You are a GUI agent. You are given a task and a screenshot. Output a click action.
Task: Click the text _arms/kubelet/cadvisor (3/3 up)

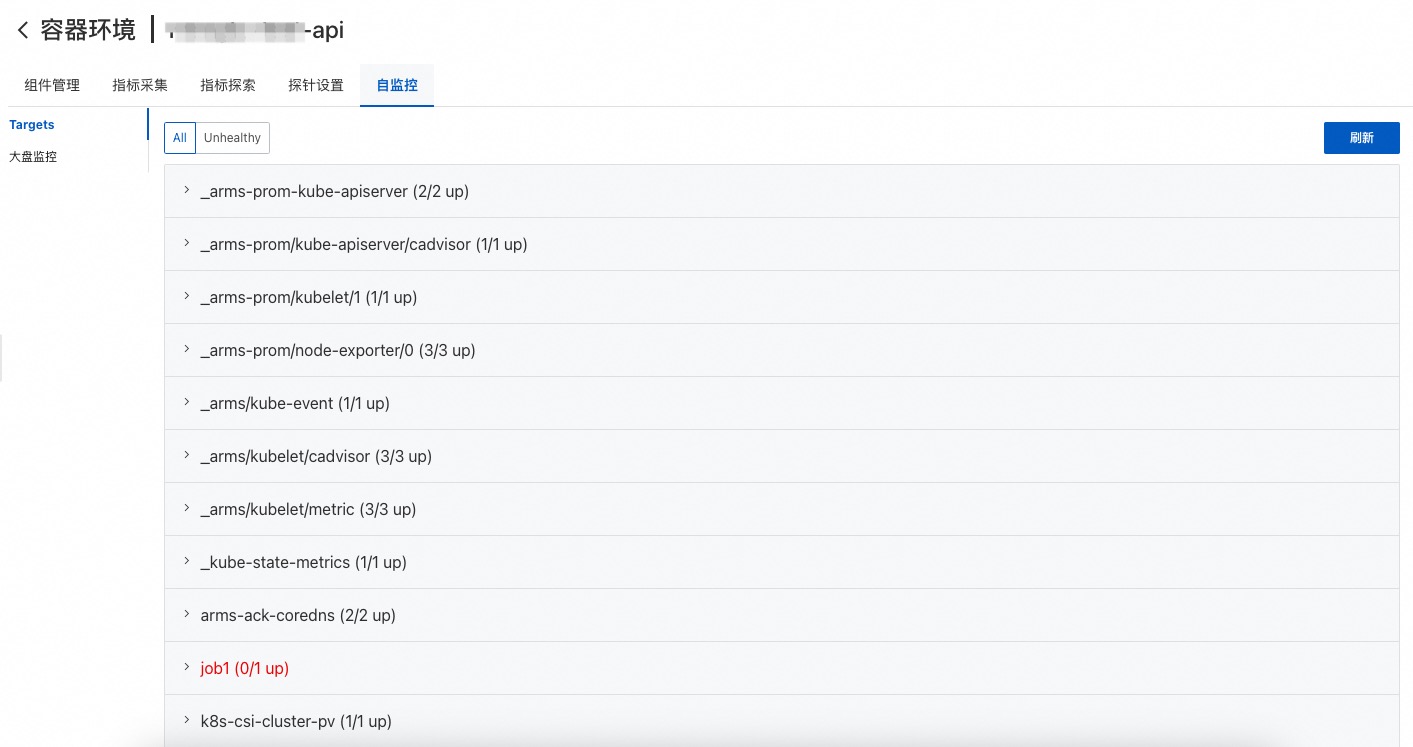pyautogui.click(x=316, y=456)
